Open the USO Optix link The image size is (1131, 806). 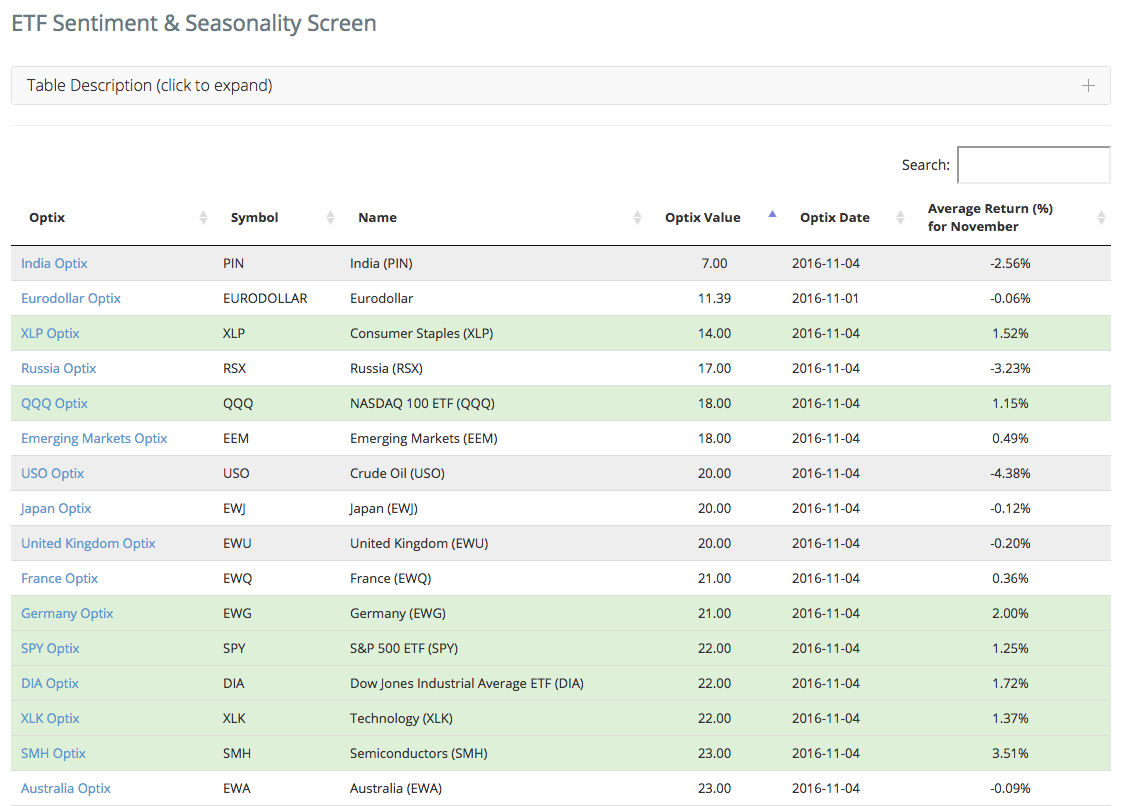coord(53,473)
